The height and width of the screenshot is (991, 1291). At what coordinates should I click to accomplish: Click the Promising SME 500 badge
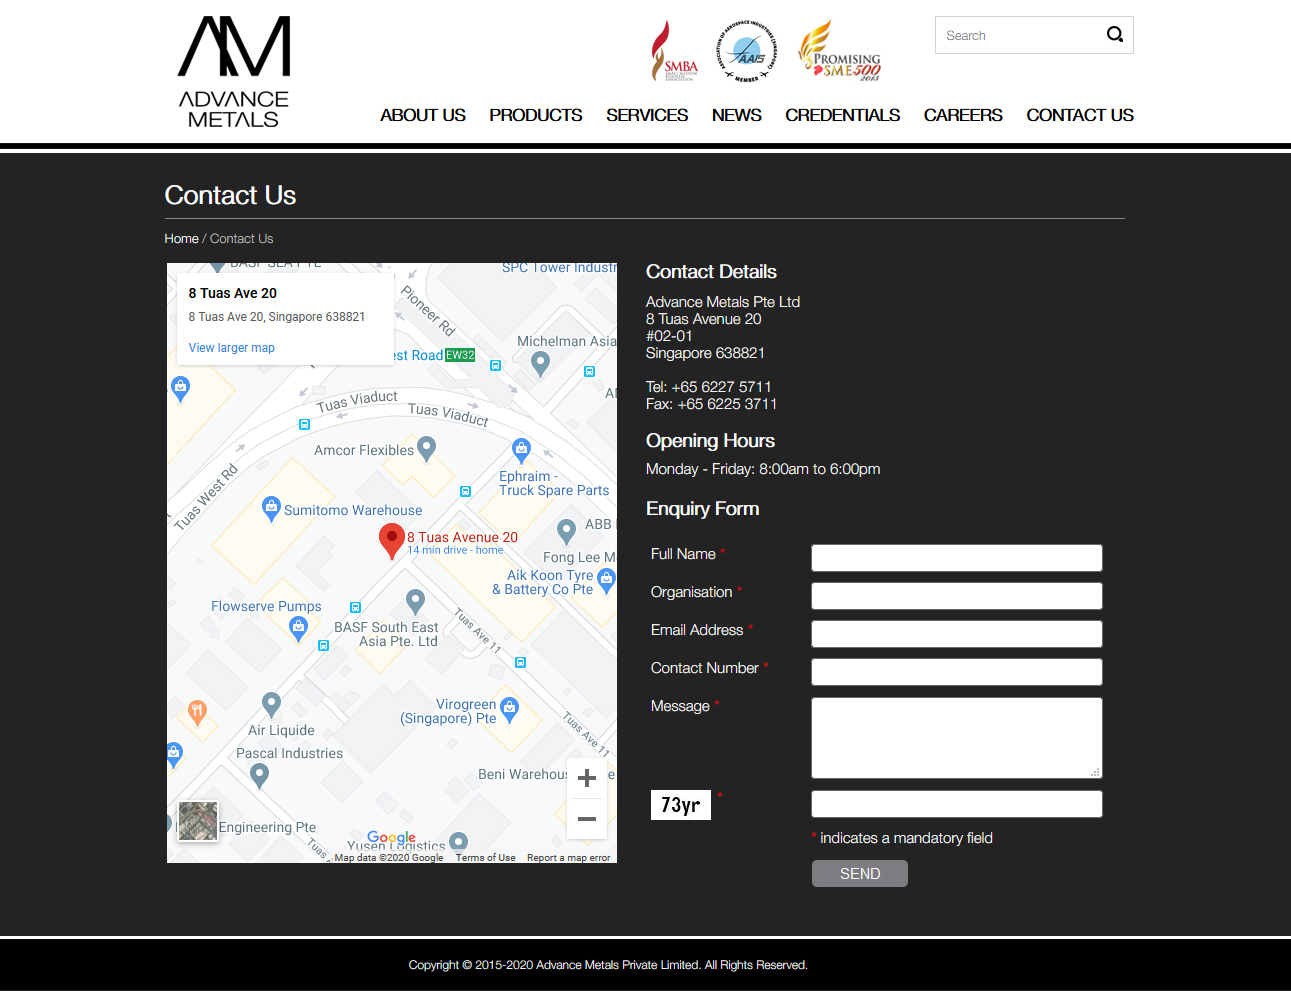[840, 52]
